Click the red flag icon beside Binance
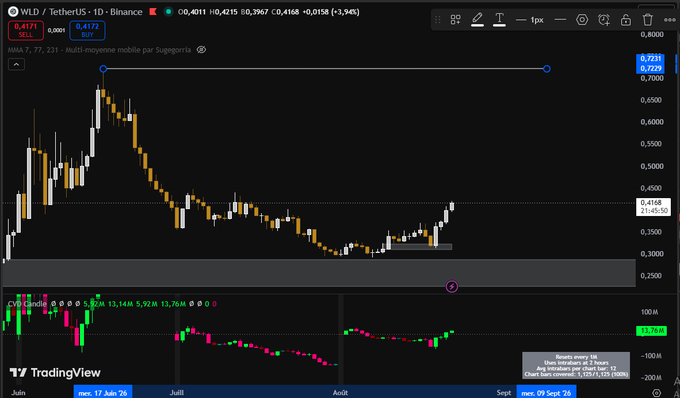 click(x=153, y=12)
